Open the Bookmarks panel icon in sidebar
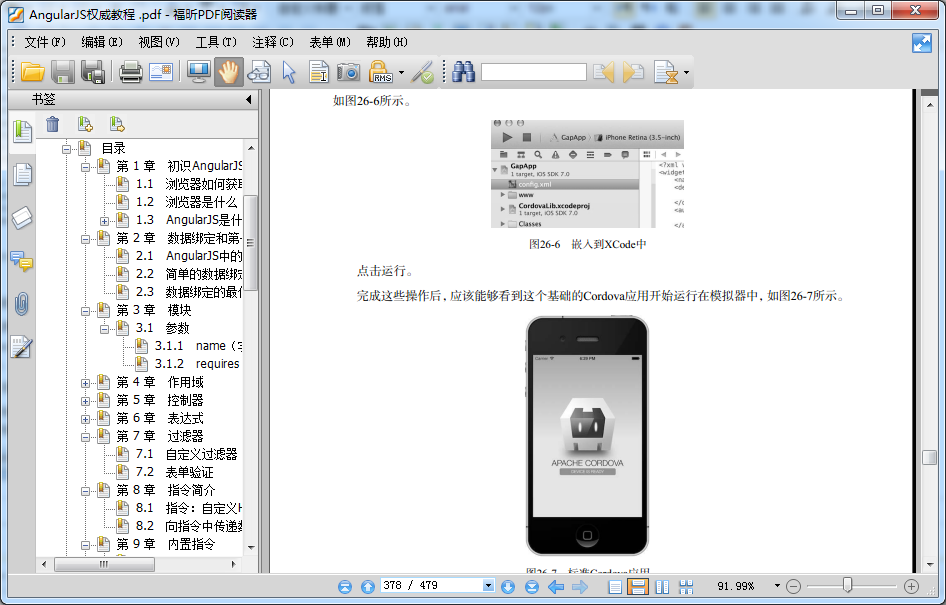The height and width of the screenshot is (605, 946). click(x=22, y=131)
